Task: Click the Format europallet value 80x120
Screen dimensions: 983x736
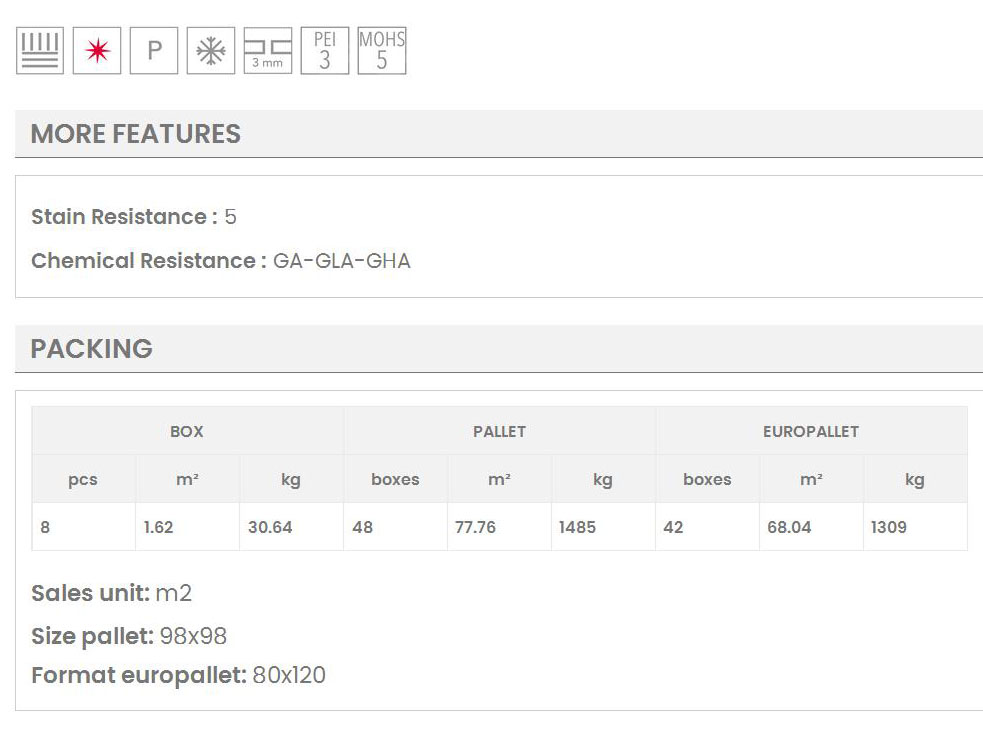Action: pos(289,675)
